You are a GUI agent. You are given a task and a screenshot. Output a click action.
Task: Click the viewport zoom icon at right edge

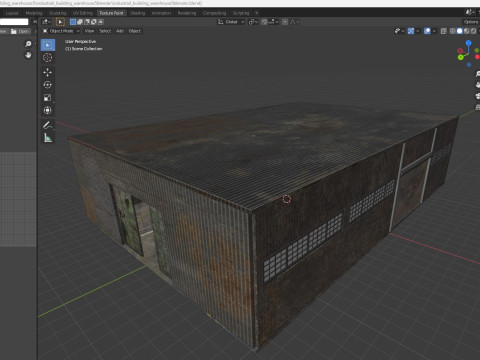click(478, 74)
